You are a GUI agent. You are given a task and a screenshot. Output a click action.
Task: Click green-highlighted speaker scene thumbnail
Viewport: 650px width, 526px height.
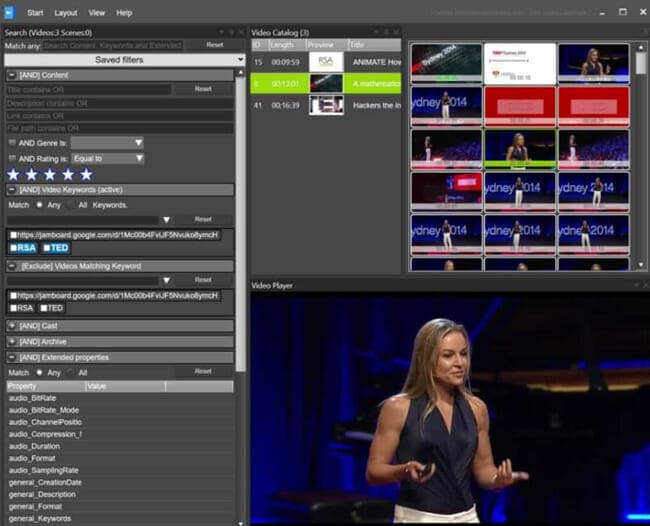pos(520,149)
